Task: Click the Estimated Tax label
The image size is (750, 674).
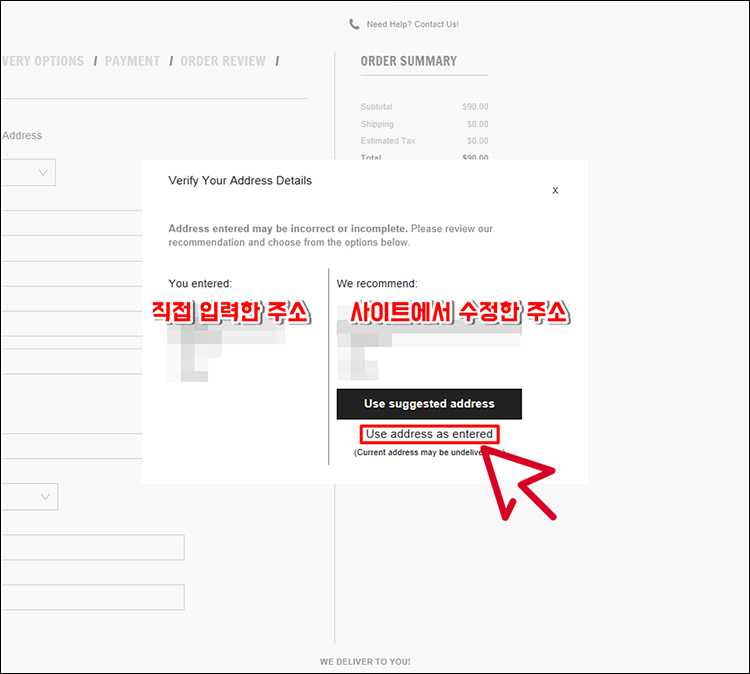Action: pos(388,141)
